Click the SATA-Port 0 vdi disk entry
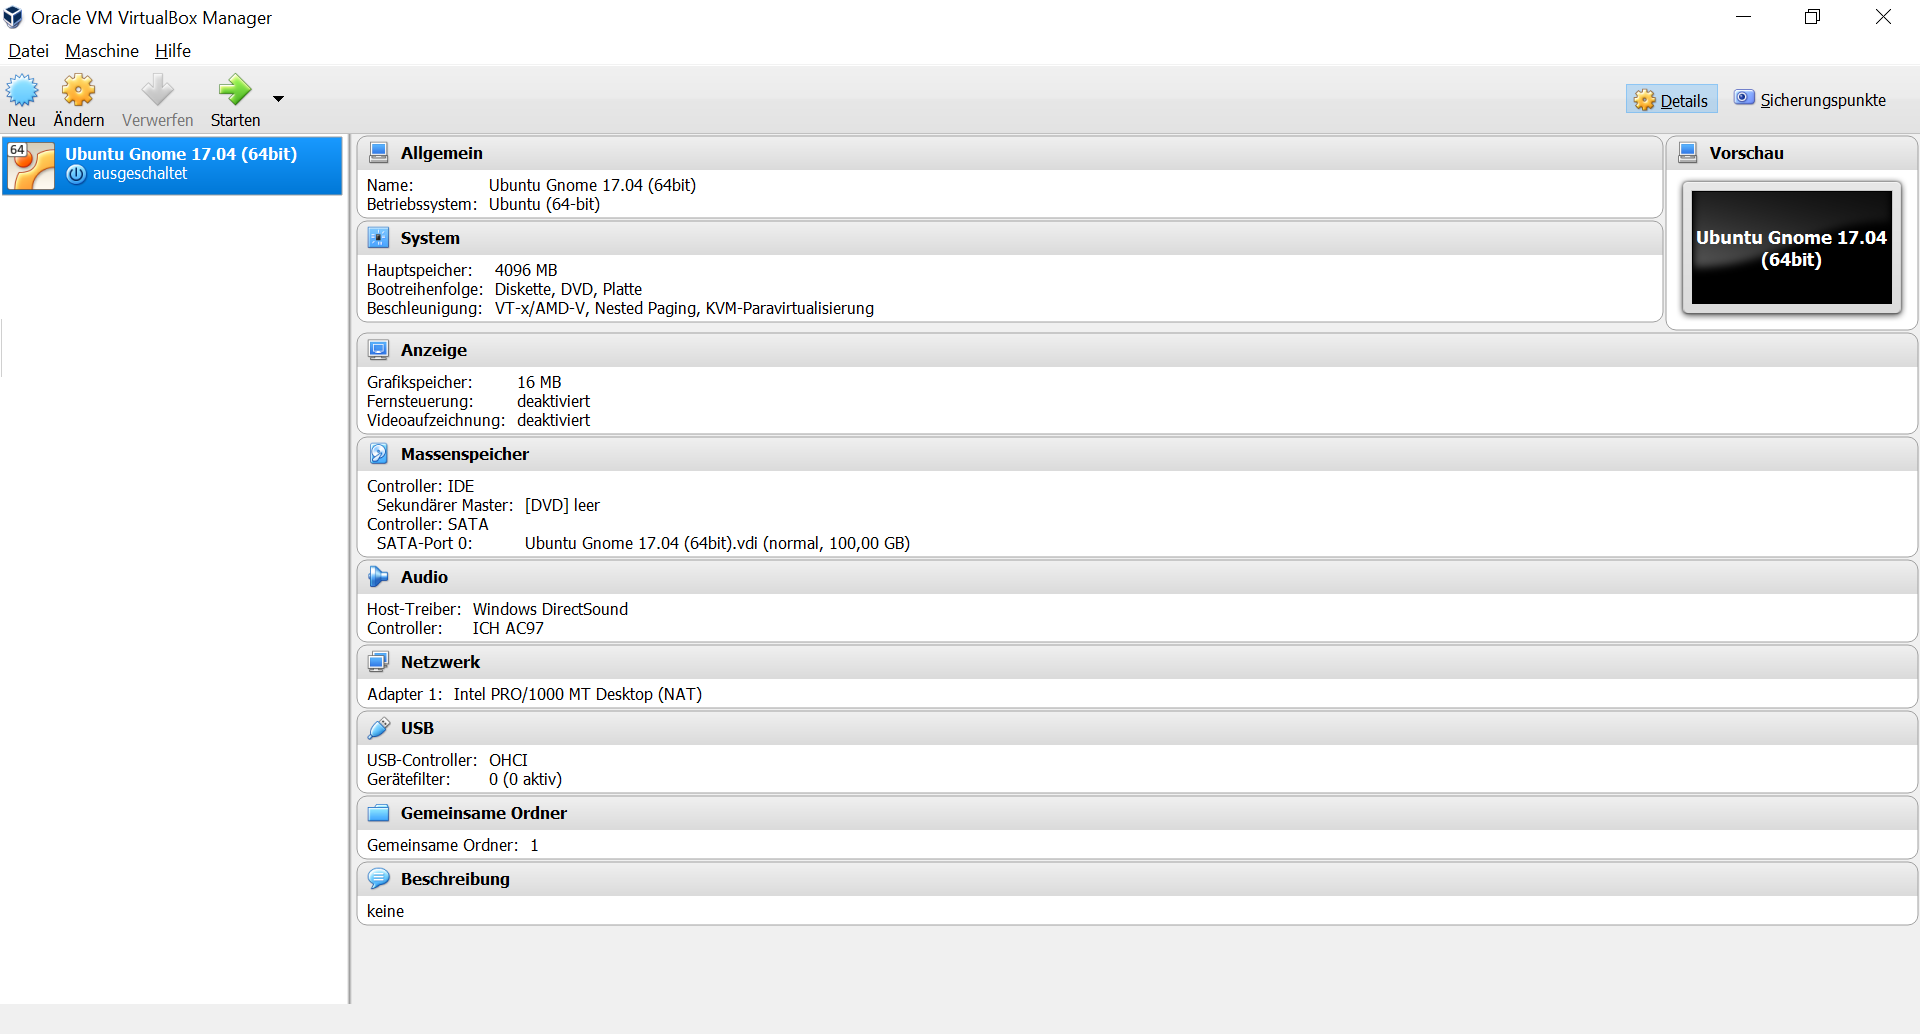The width and height of the screenshot is (1920, 1034). click(717, 543)
